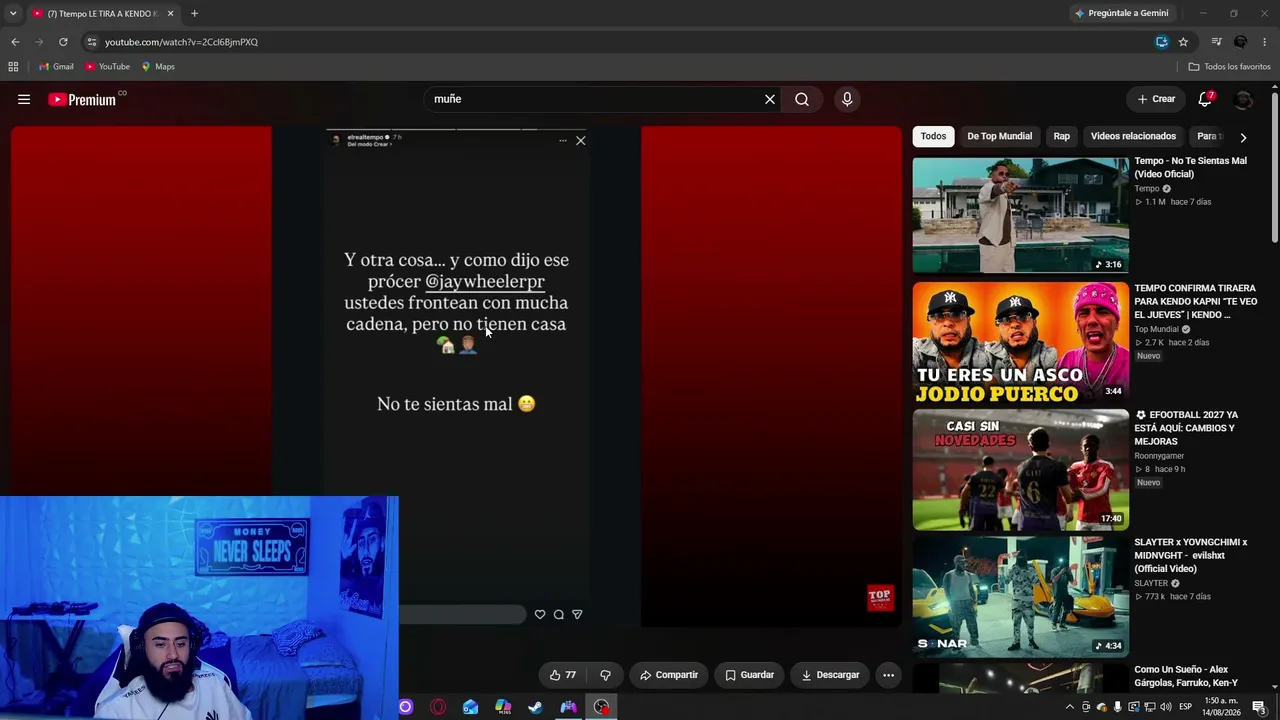Run the search with the magnifier button

point(802,99)
